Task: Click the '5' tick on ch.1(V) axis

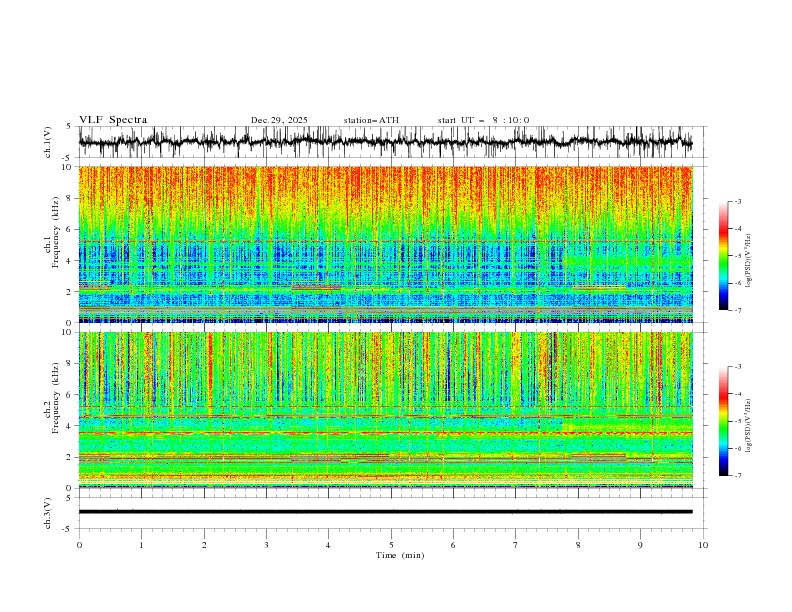Action: coord(69,127)
